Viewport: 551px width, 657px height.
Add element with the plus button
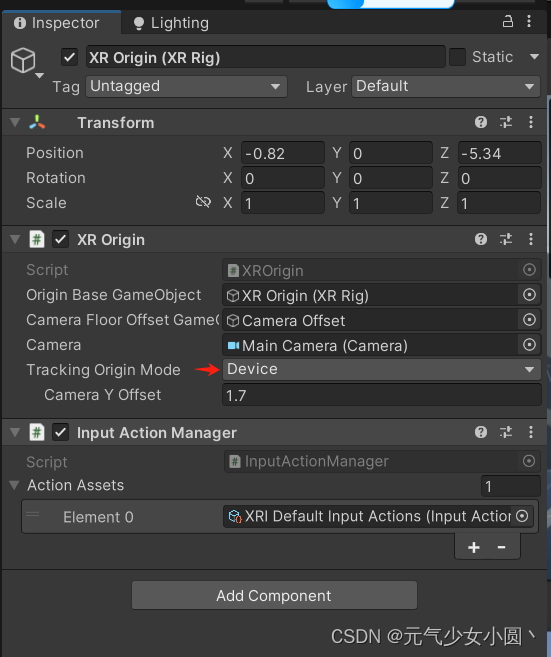coord(474,547)
